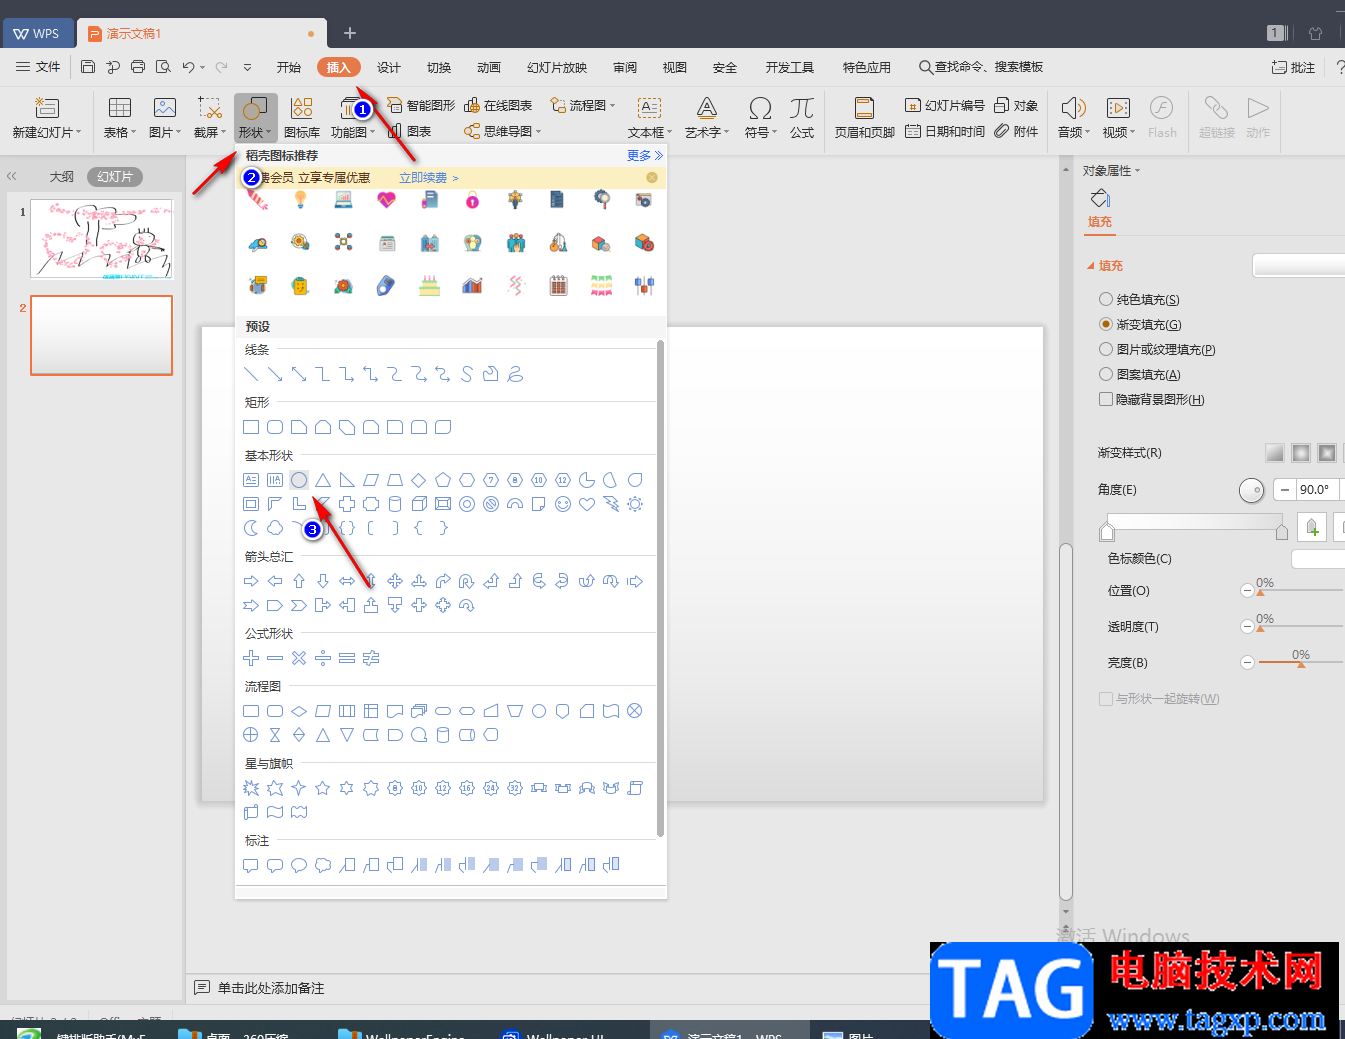Click the Formula (公式) icon
The image size is (1345, 1039).
tap(802, 108)
